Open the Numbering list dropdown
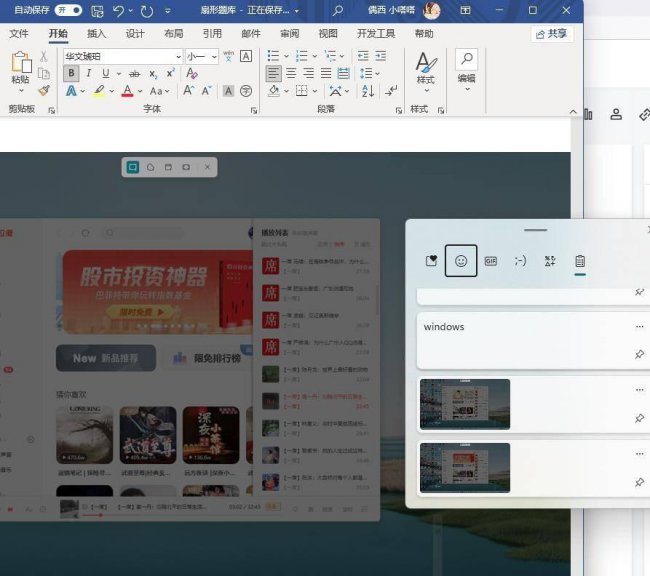The height and width of the screenshot is (576, 650). click(x=314, y=56)
